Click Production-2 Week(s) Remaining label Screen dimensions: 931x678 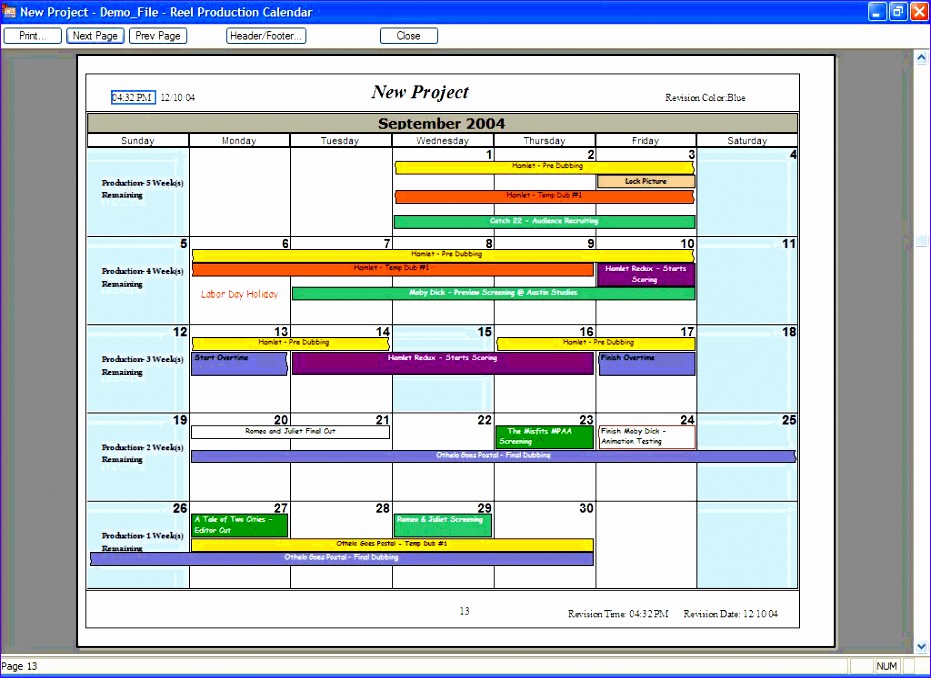(x=142, y=453)
